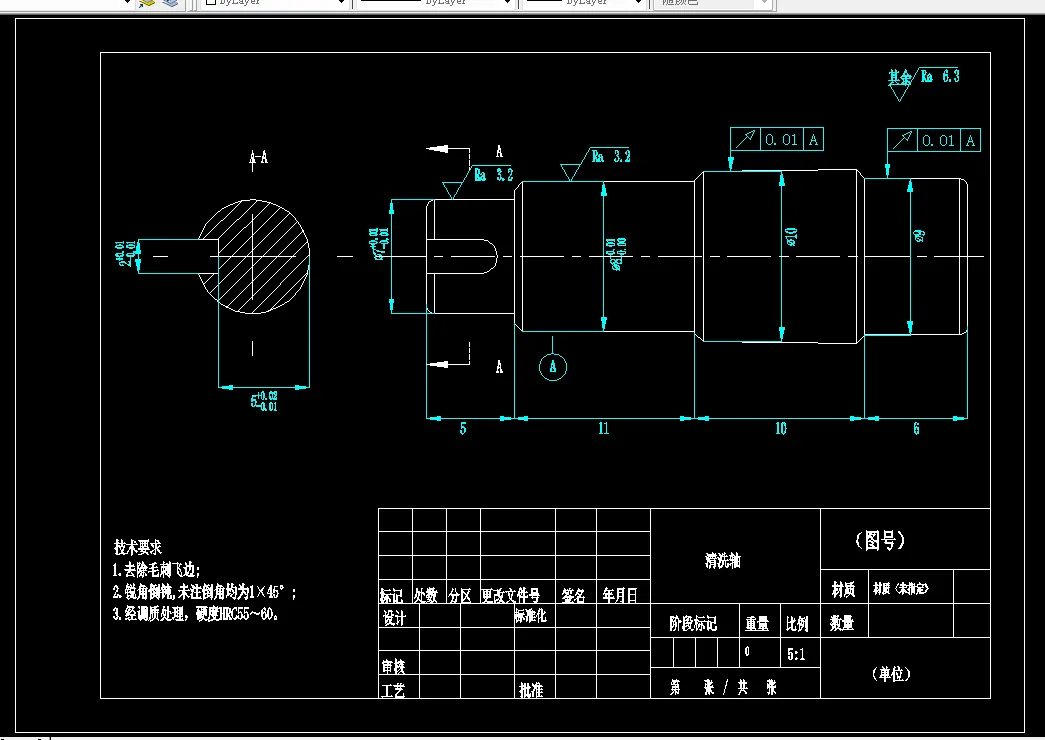Select the hatched A-A cross-section circle
Image resolution: width=1045 pixels, height=740 pixels.
pyautogui.click(x=254, y=257)
